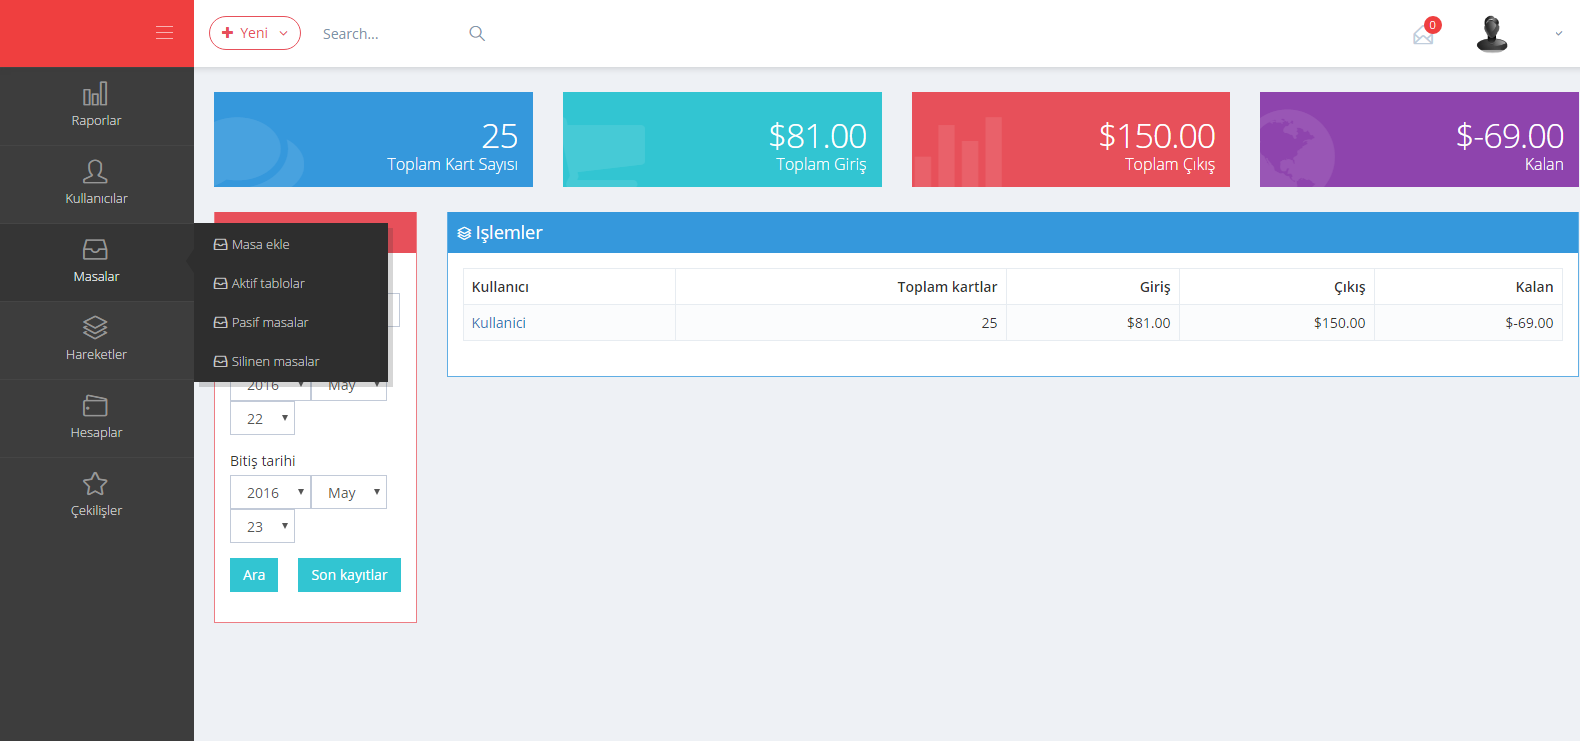Expand the Yeni dropdown button
Viewport: 1580px width, 741px height.
coord(255,33)
